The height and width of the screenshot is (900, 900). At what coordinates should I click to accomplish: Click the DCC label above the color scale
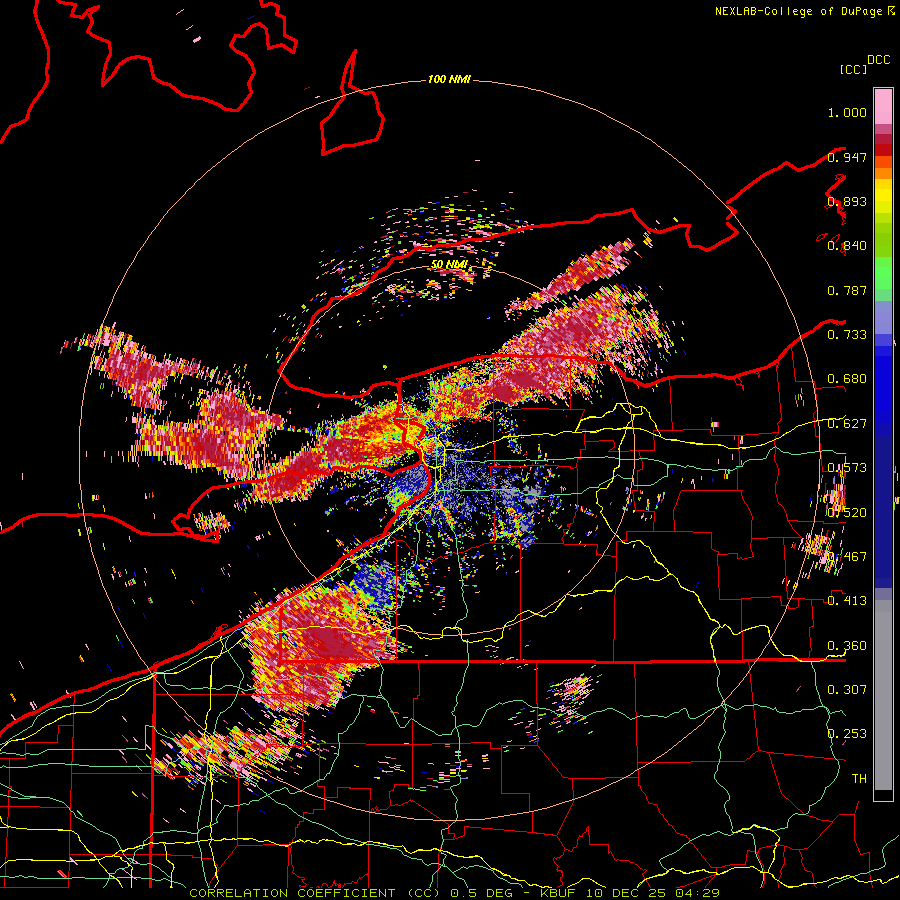pos(879,60)
